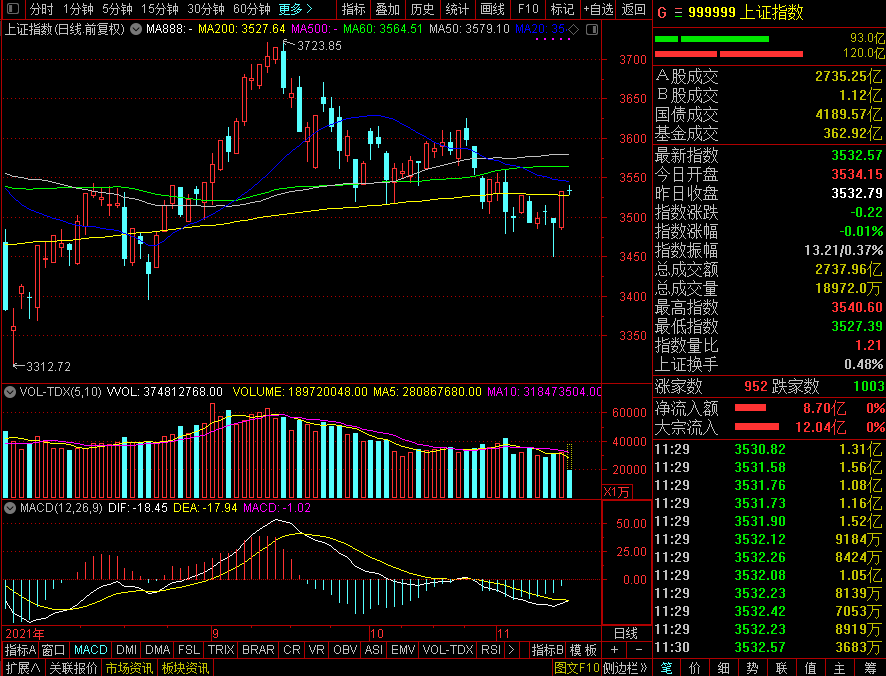Click the highest price label 3723.85 on chart
The width and height of the screenshot is (886, 676).
(319, 46)
